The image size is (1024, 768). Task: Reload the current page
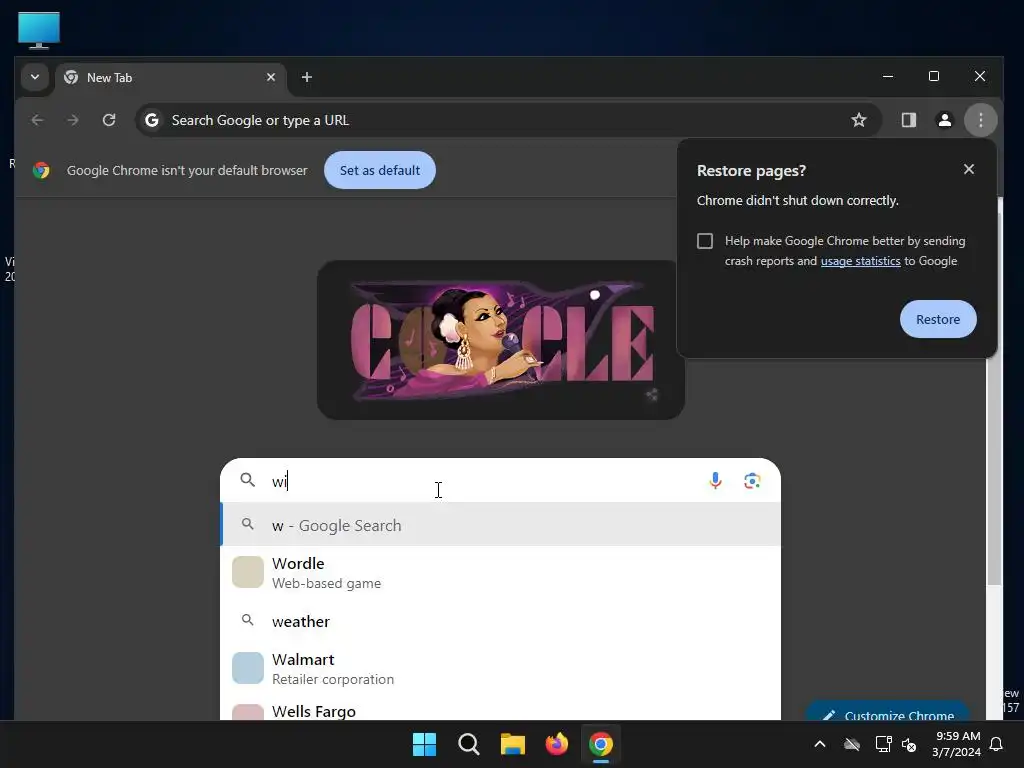109,120
